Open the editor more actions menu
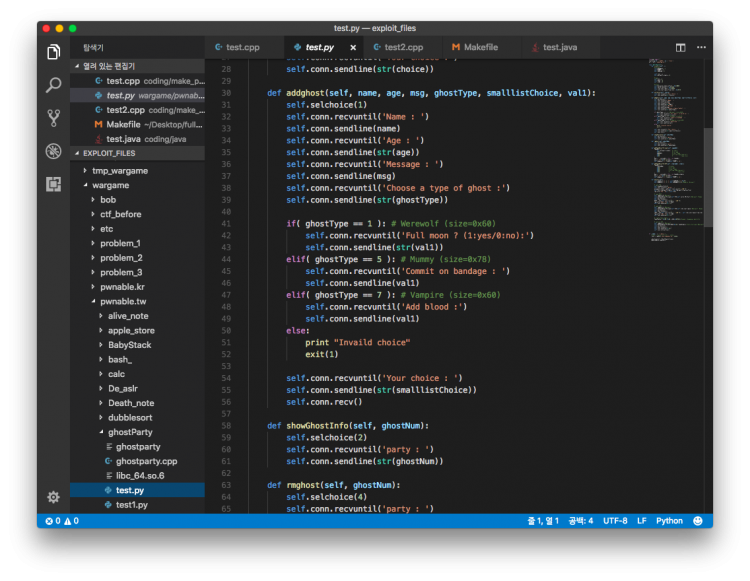 pos(699,47)
